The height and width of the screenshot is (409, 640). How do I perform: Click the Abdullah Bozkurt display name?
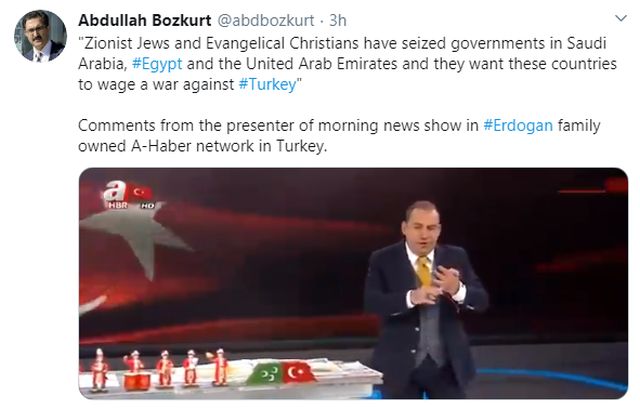(x=144, y=20)
